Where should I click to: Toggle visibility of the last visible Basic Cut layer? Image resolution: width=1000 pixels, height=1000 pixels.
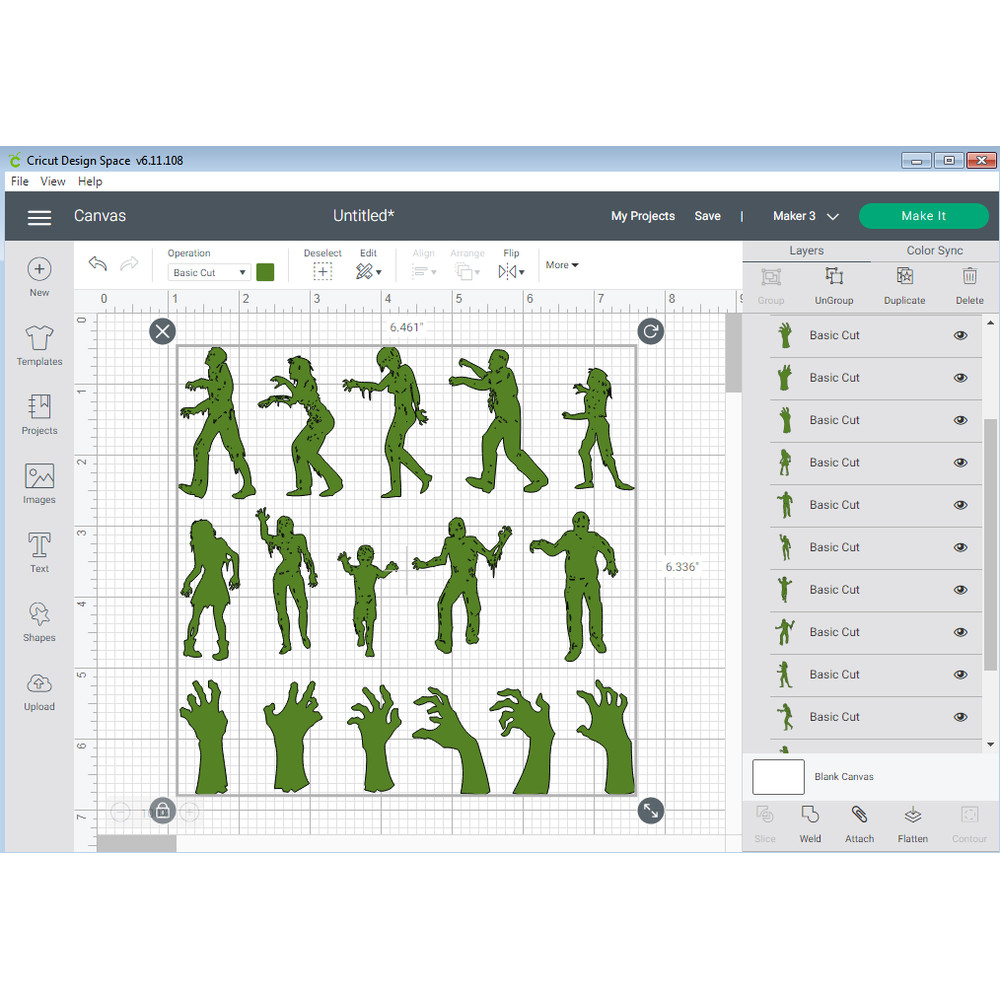[960, 717]
